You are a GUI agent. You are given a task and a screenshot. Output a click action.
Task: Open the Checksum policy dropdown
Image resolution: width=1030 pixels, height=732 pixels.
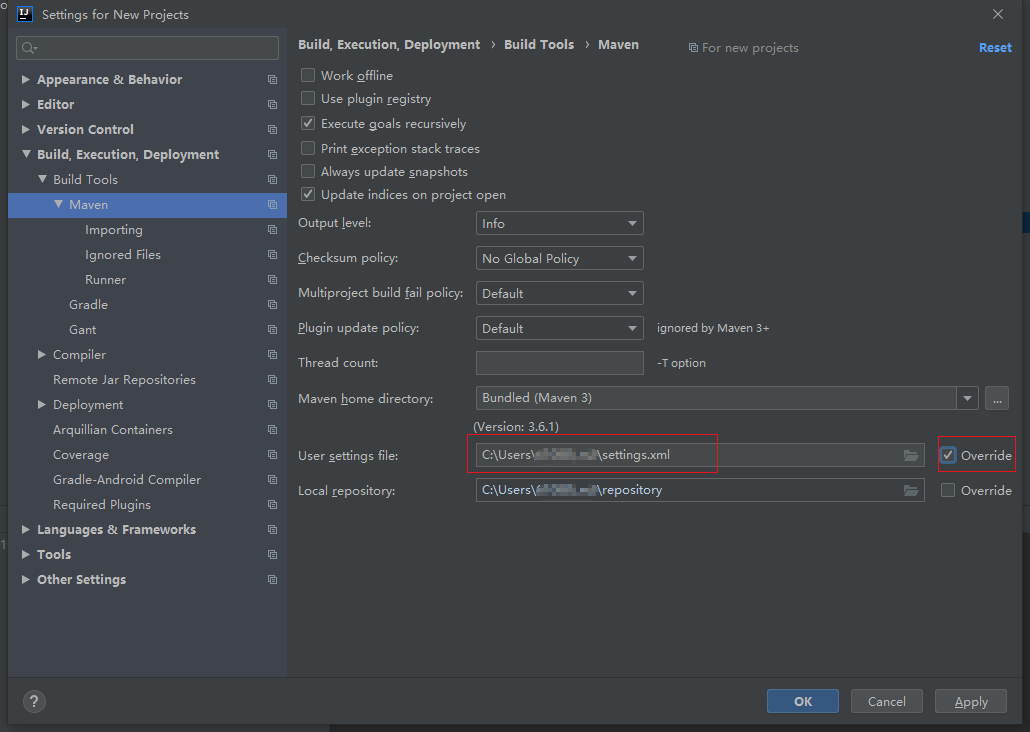559,259
